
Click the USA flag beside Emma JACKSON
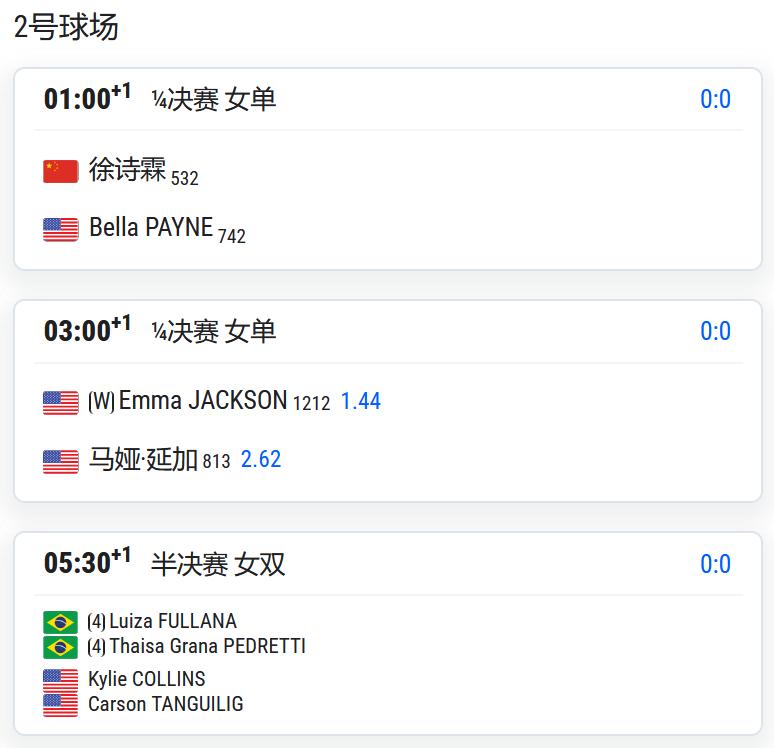point(60,403)
